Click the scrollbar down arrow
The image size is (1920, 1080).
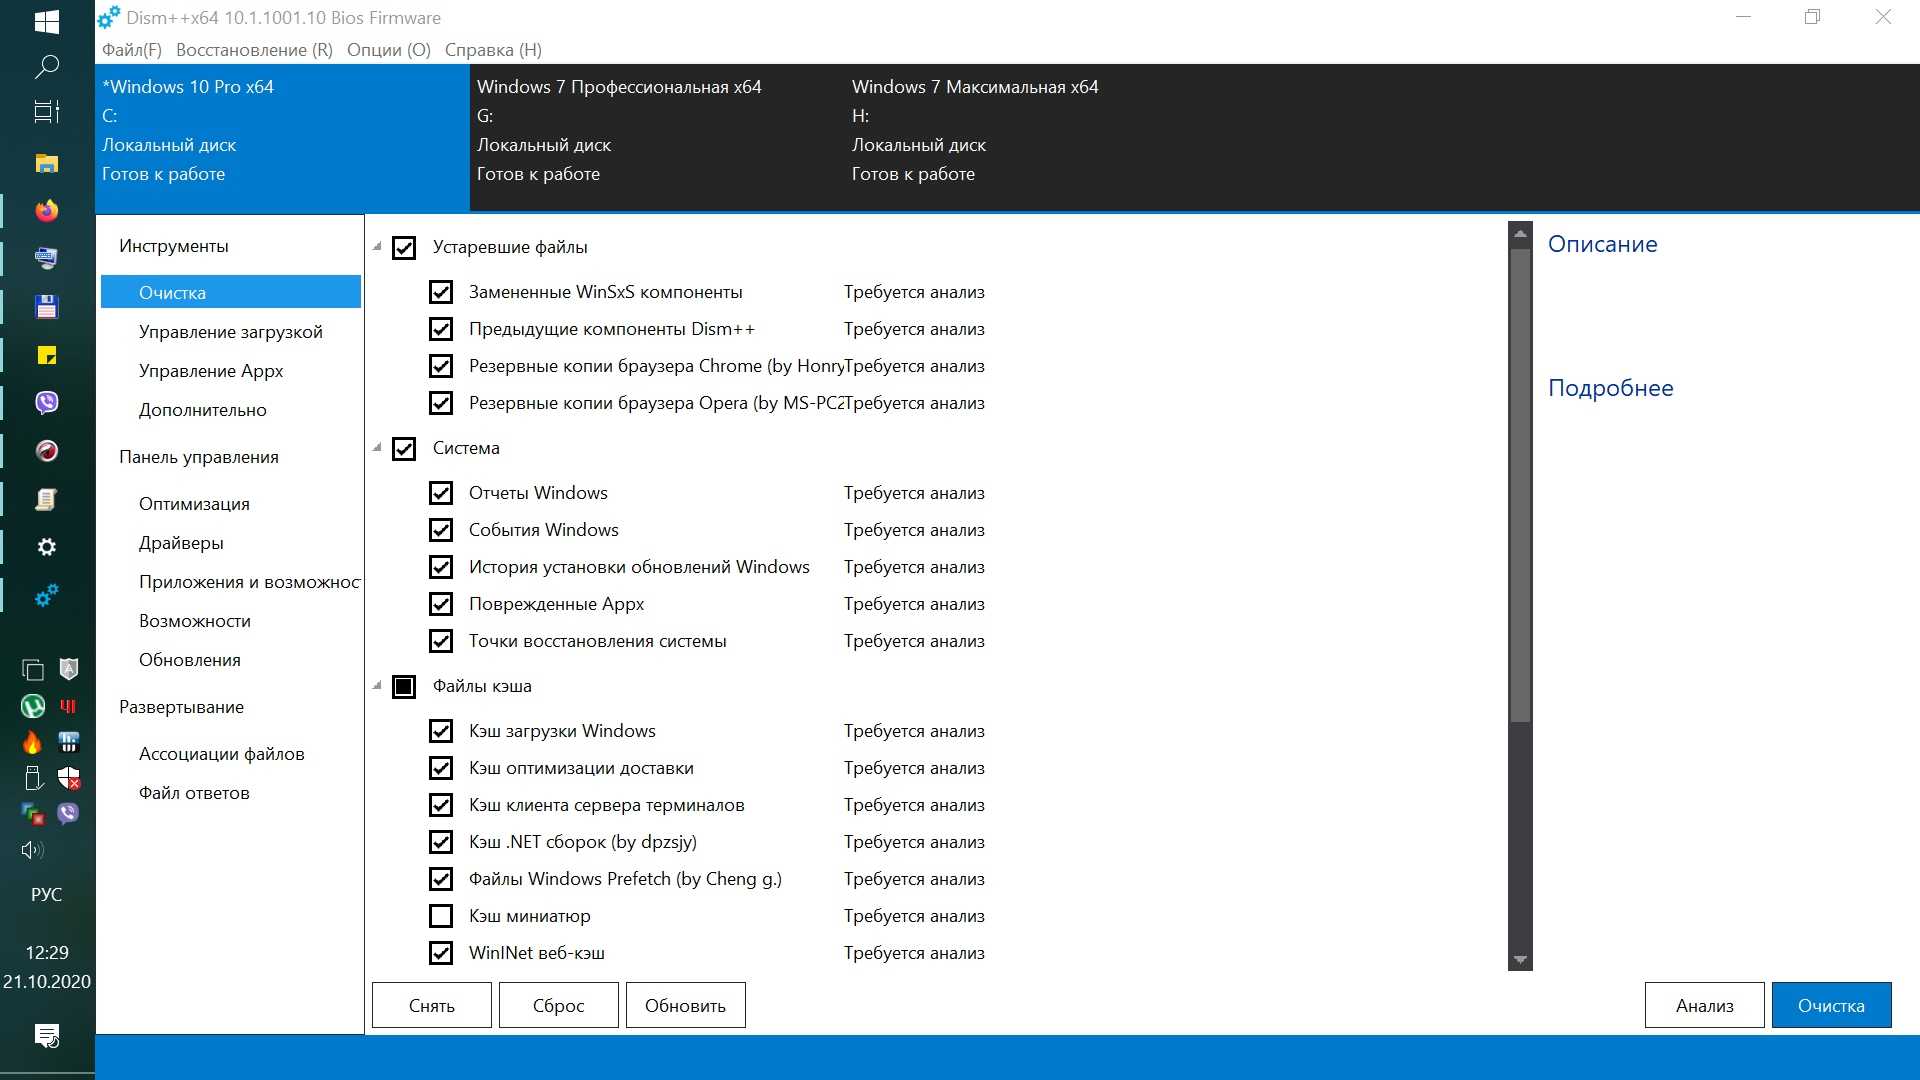pos(1520,960)
